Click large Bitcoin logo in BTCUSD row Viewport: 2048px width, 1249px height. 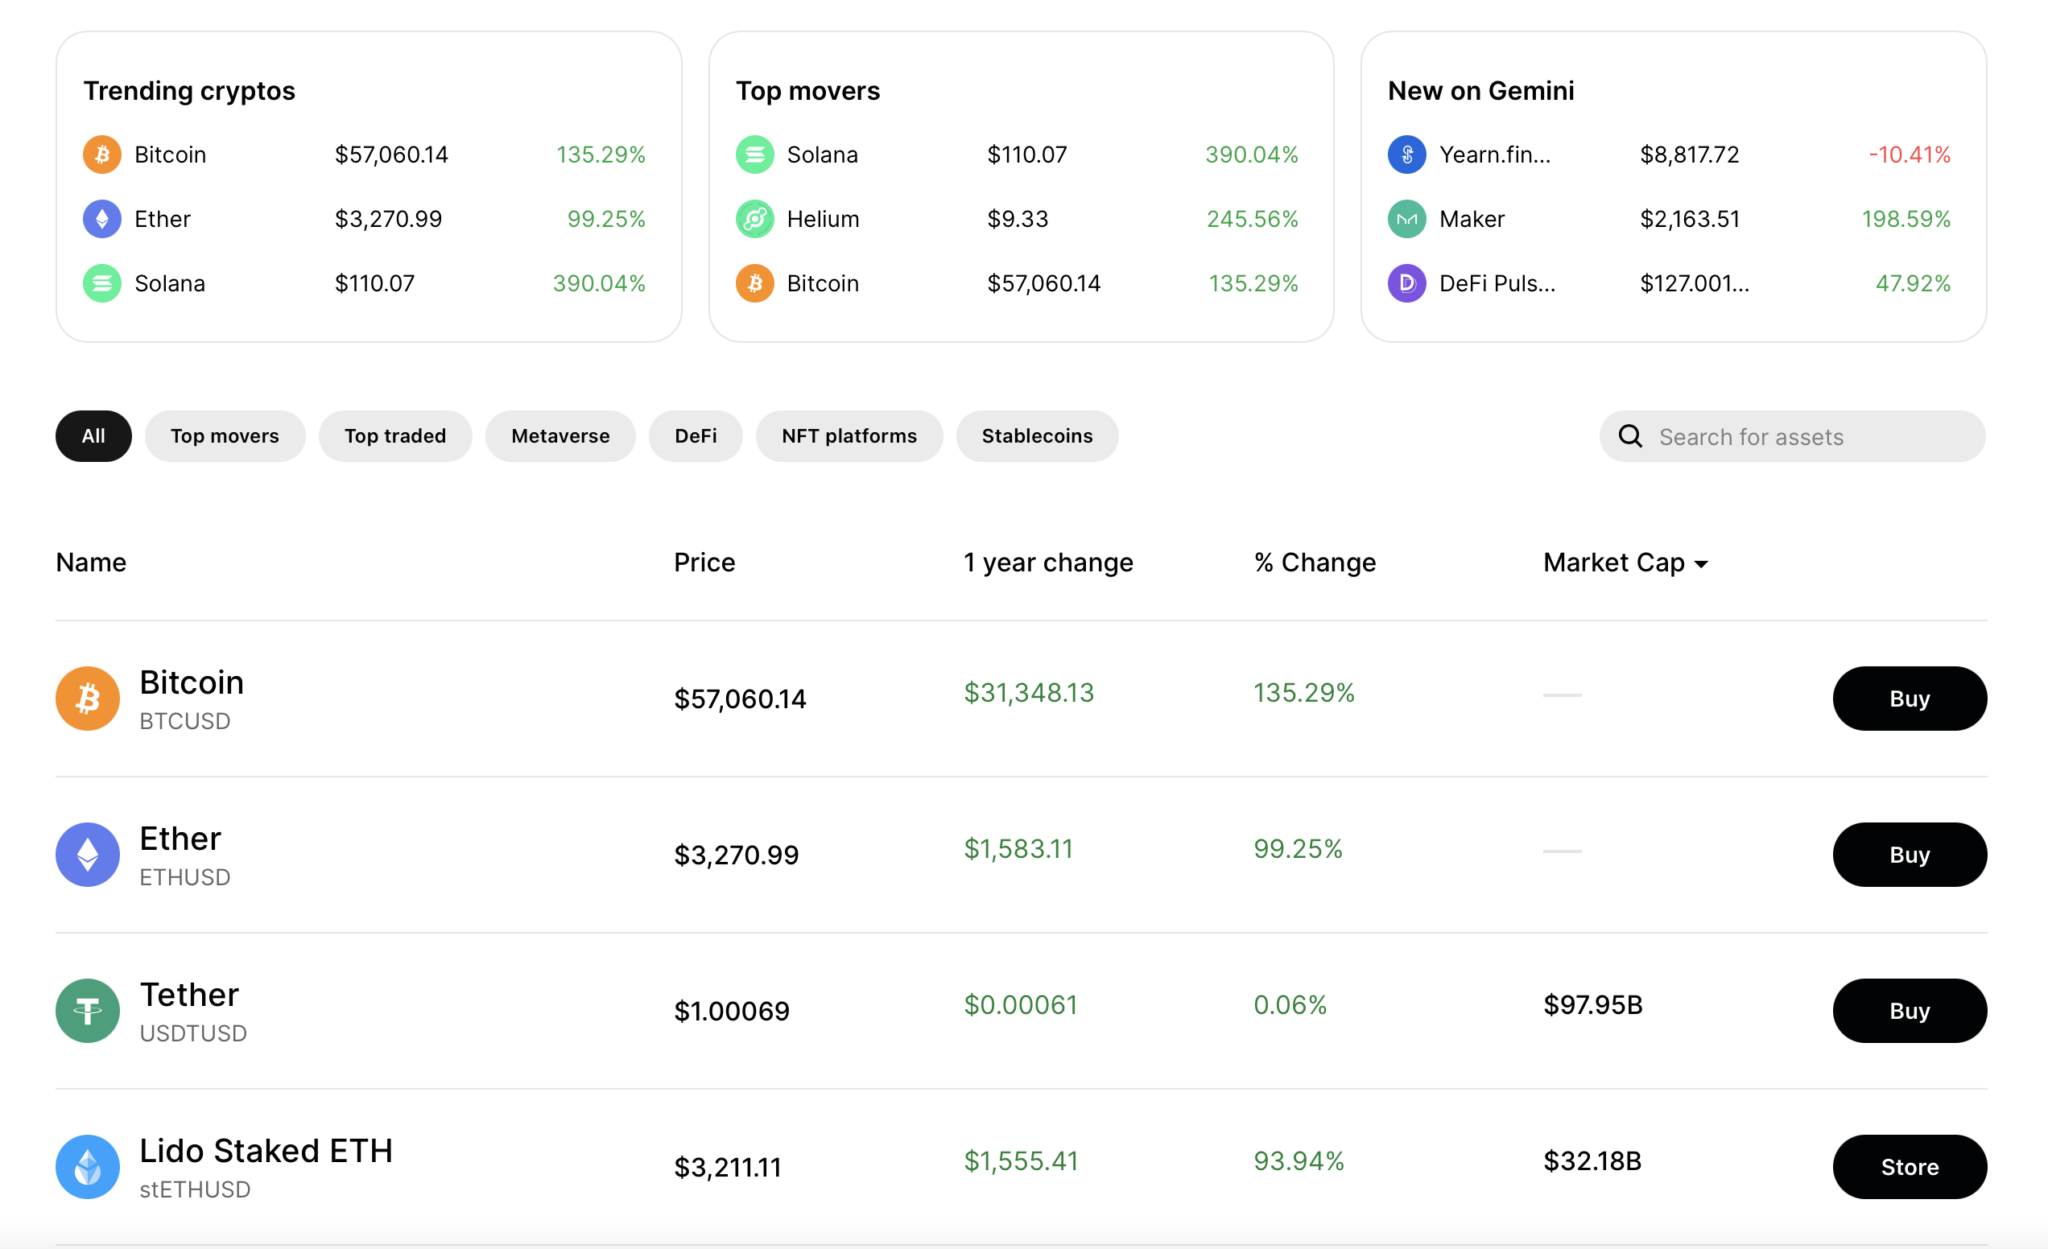(x=88, y=699)
